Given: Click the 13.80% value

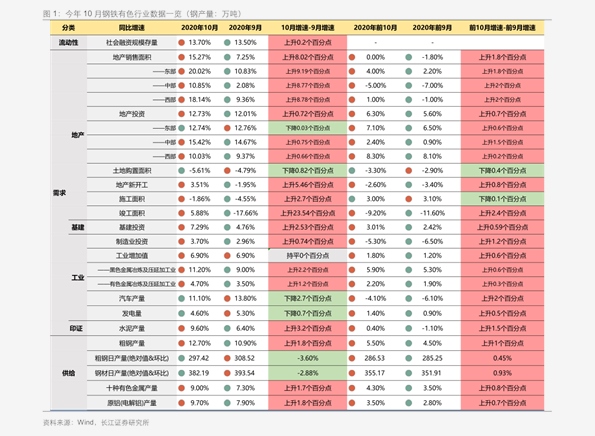Looking at the screenshot, I should 246,298.
